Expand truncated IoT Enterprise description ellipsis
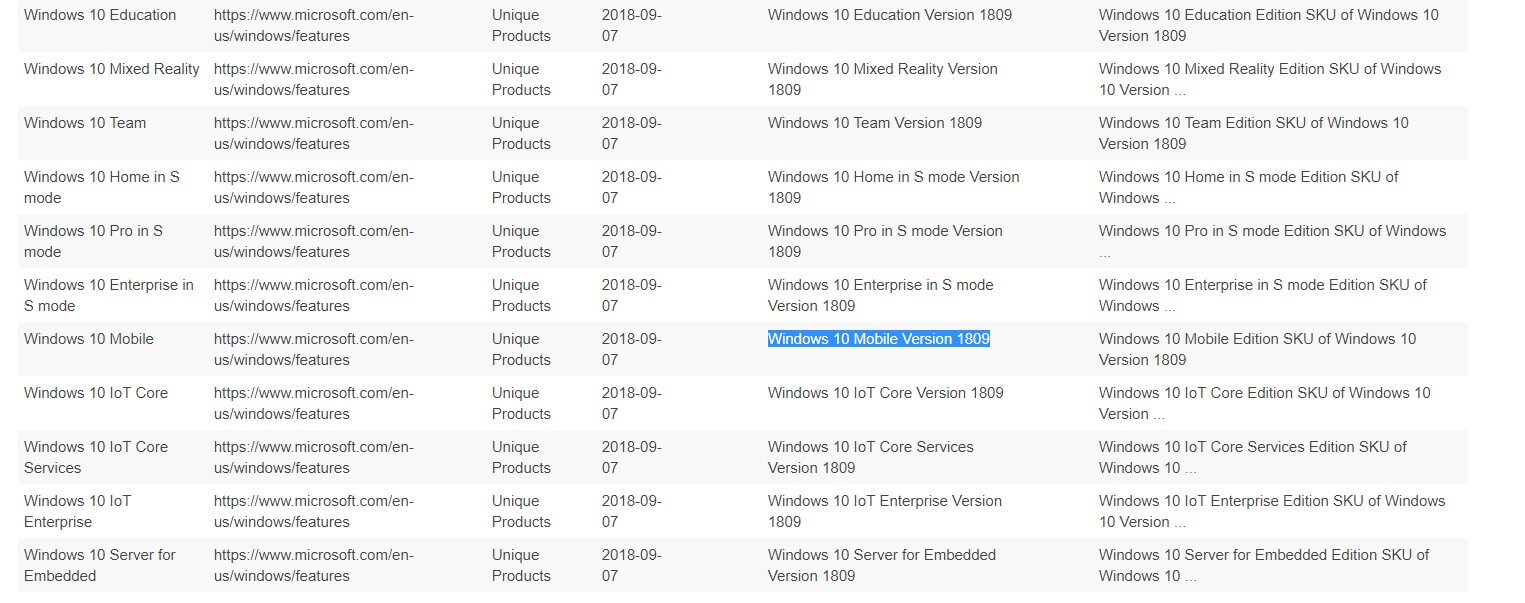 pos(1180,522)
